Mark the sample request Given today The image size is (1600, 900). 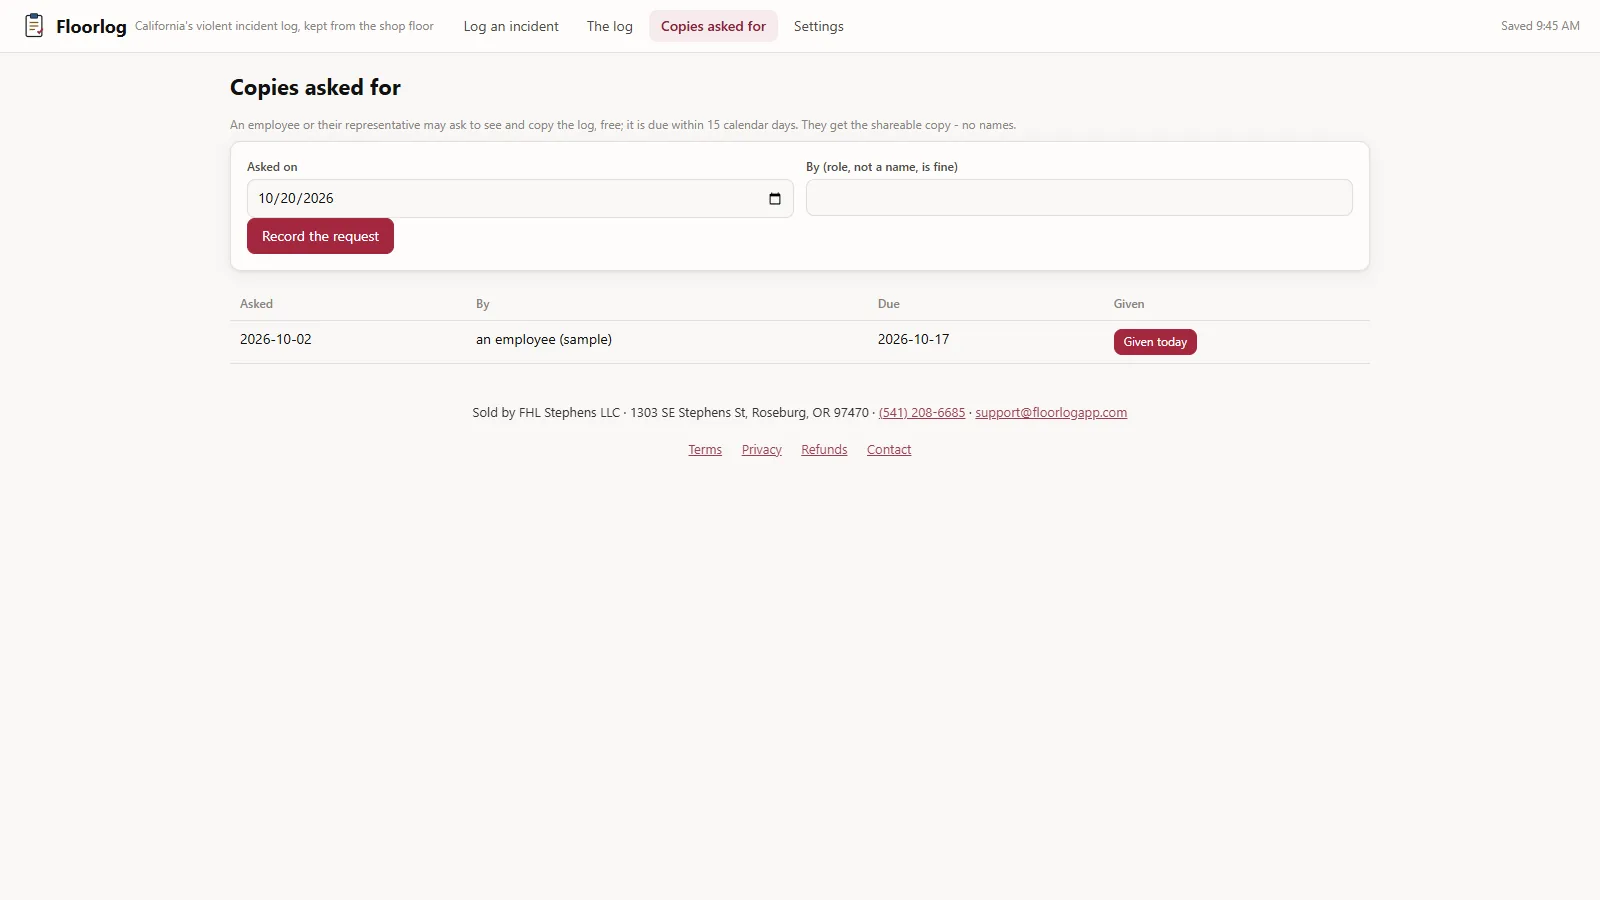[1155, 342]
